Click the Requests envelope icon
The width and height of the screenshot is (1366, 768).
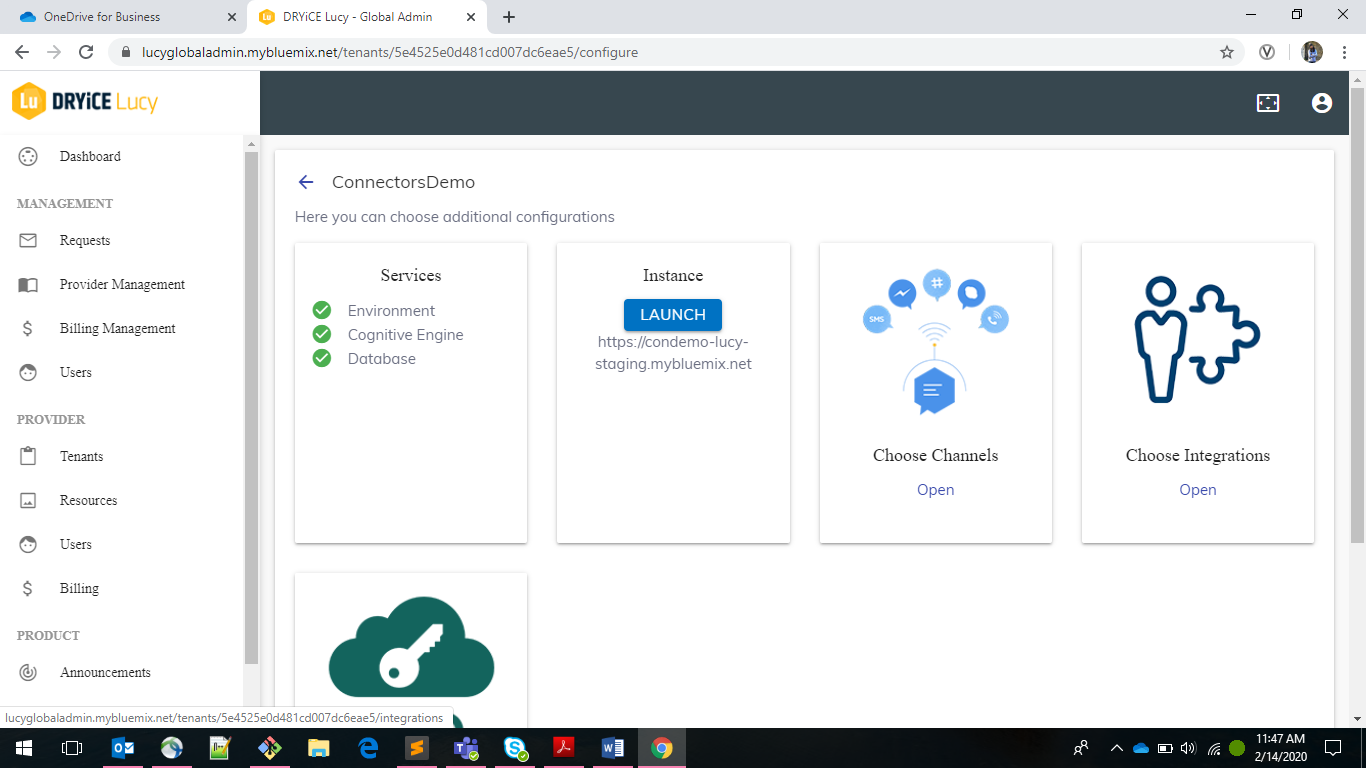pos(28,240)
